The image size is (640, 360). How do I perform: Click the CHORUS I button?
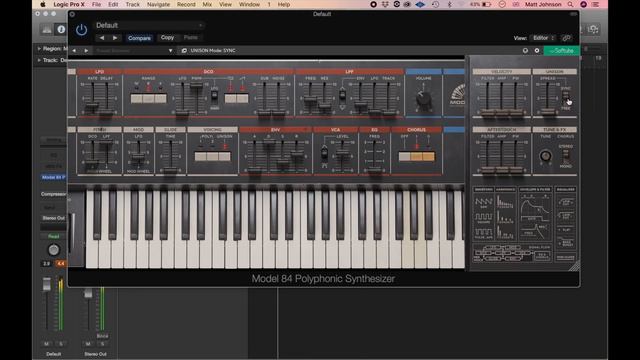(x=417, y=157)
